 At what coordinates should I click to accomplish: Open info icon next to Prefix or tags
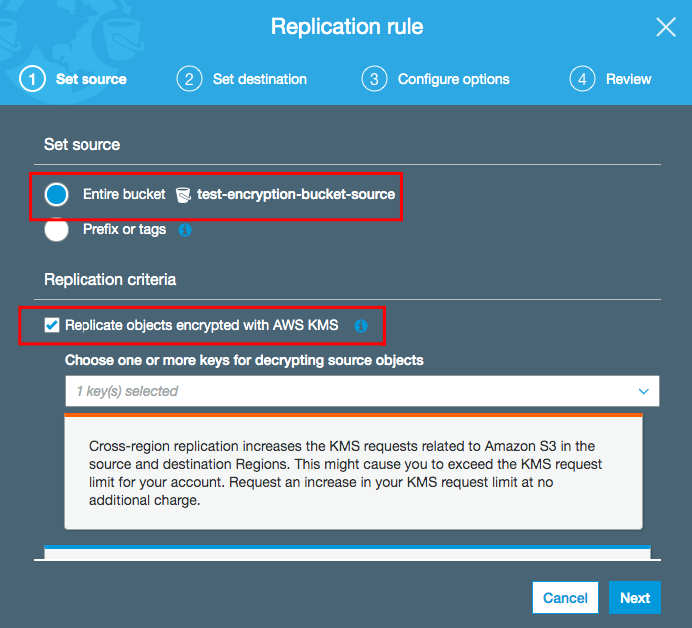tap(185, 230)
